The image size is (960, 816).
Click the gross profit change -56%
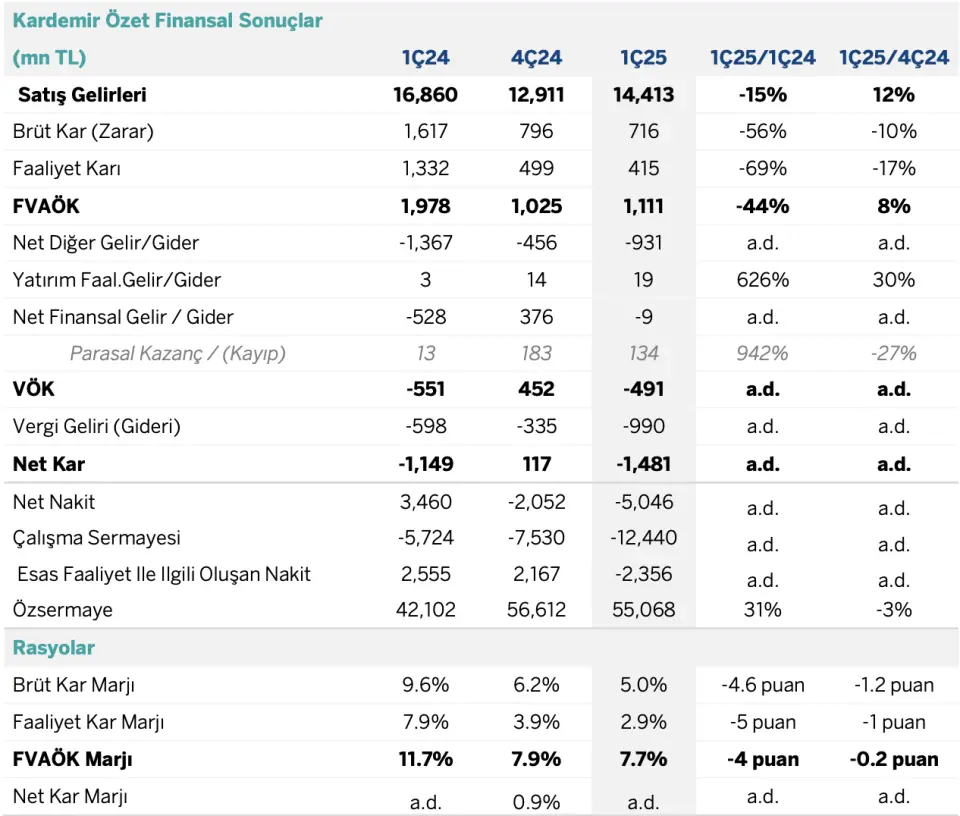(x=763, y=132)
